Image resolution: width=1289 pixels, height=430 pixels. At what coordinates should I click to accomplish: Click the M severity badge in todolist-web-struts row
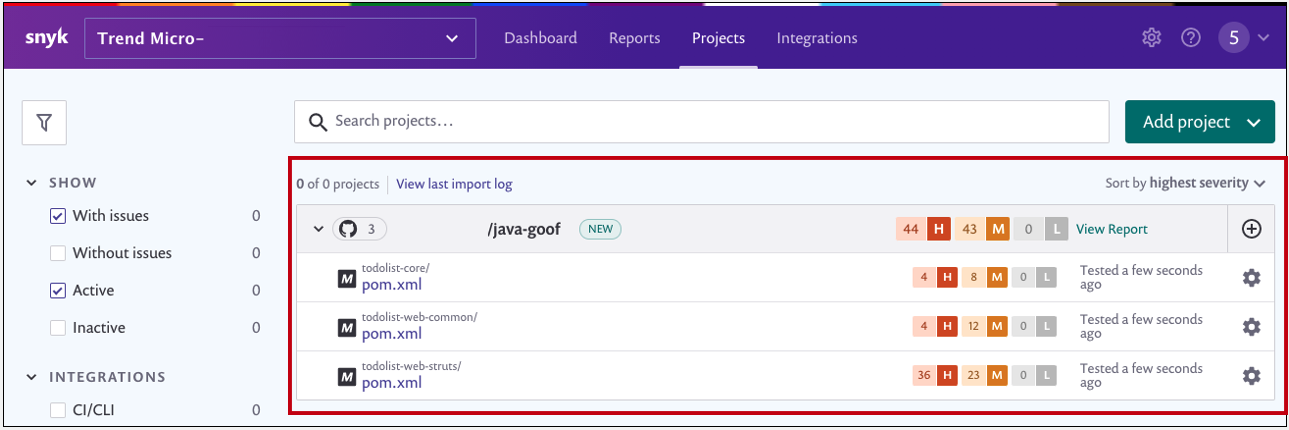coord(997,375)
